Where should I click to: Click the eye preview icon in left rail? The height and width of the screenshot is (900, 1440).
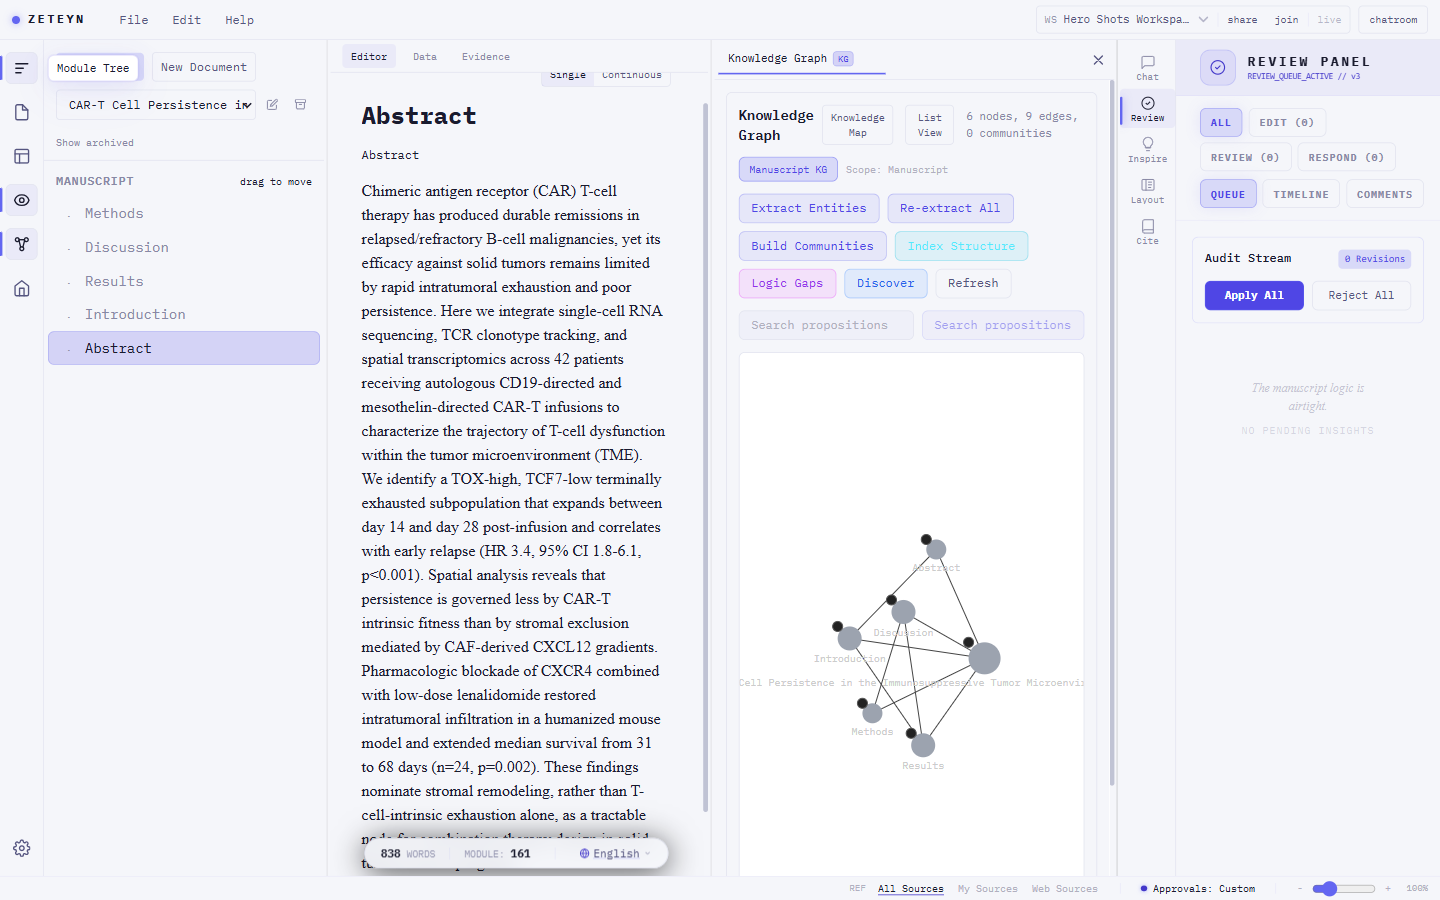21,200
